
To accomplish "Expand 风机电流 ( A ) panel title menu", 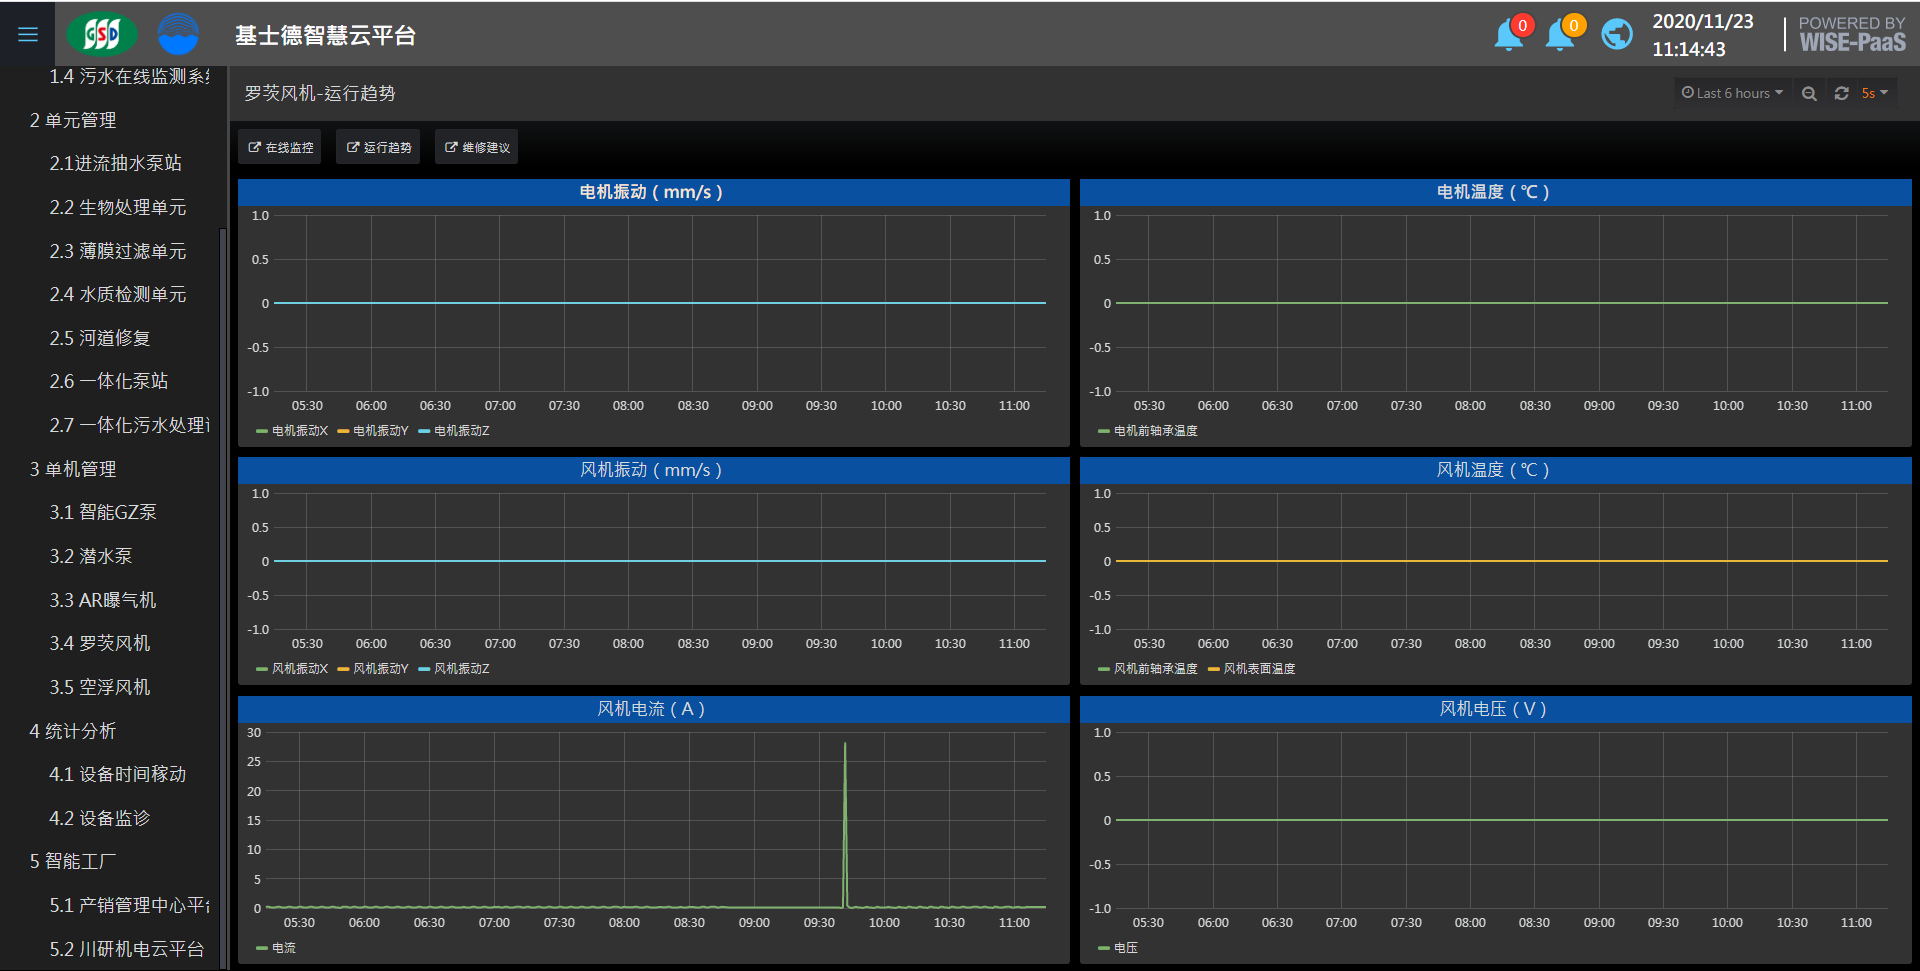I will click(x=651, y=709).
